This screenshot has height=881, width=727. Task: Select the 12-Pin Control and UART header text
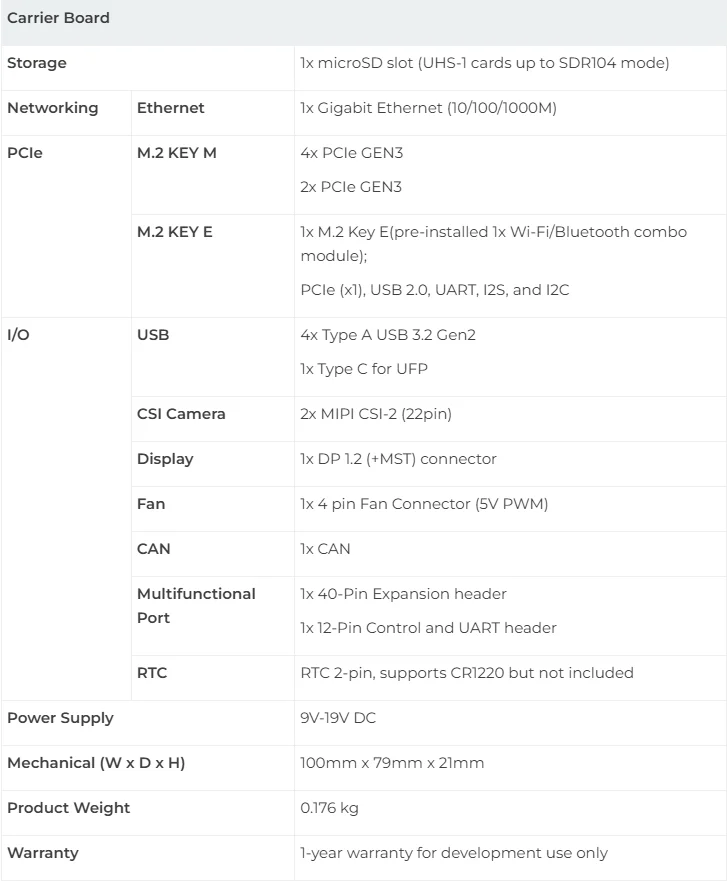point(428,628)
